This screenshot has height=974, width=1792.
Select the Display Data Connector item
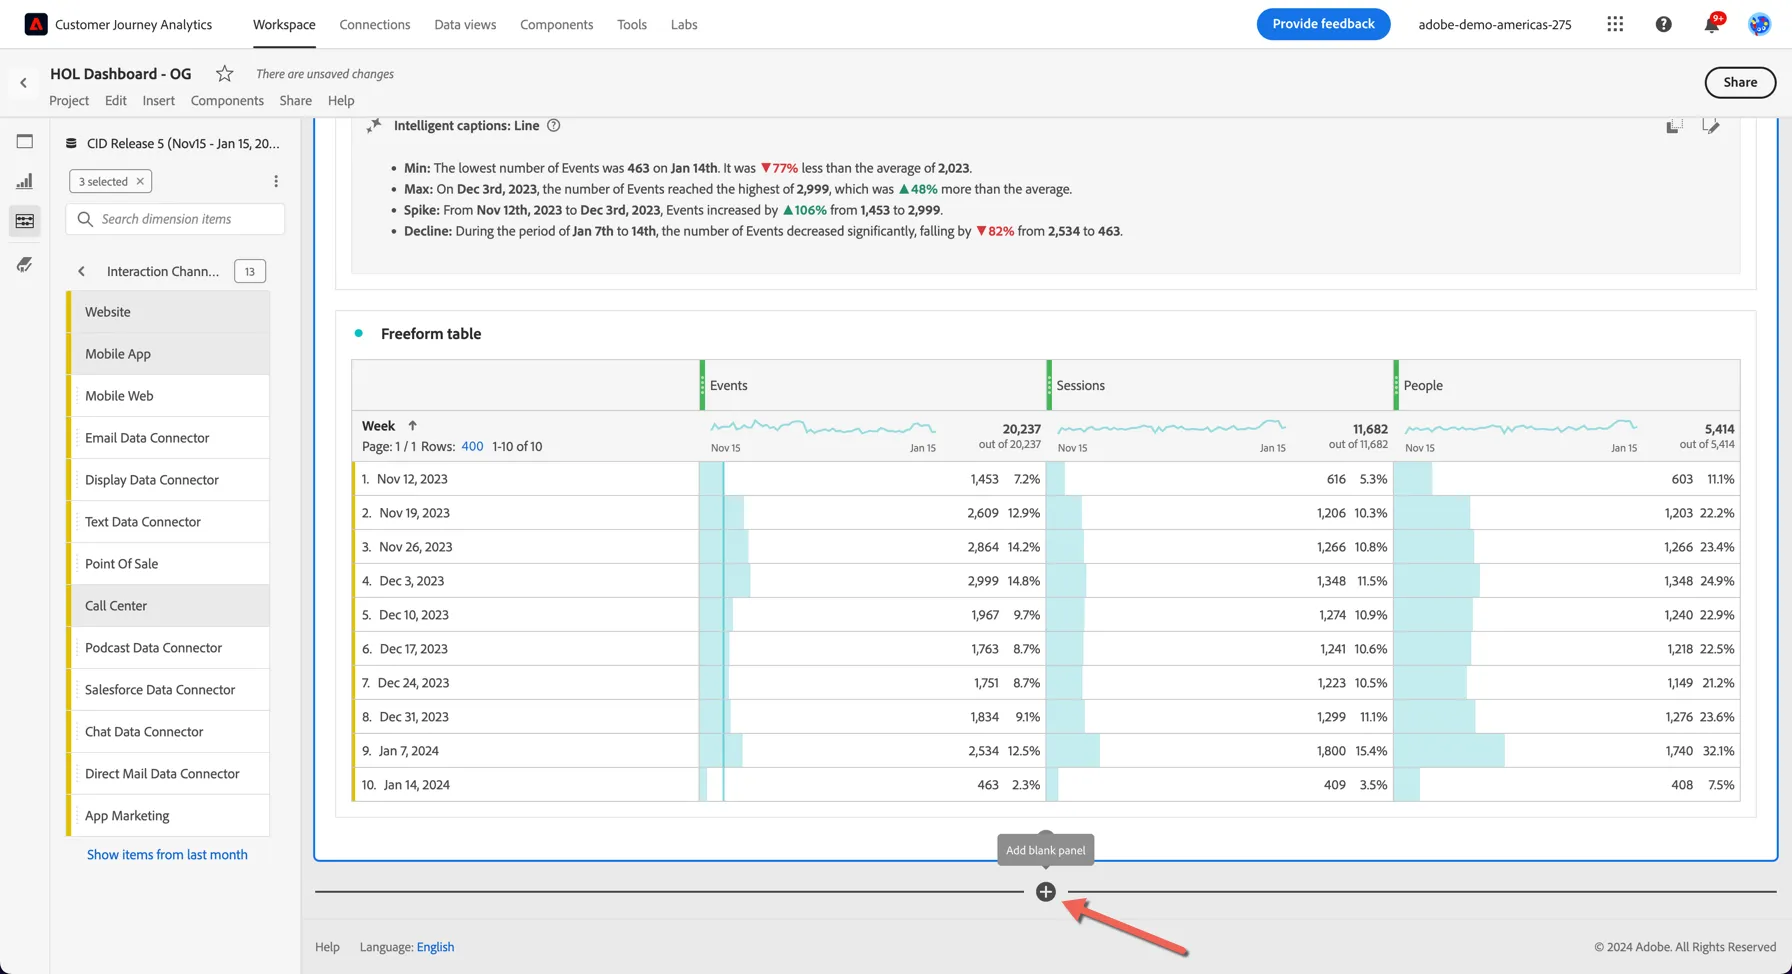168,480
